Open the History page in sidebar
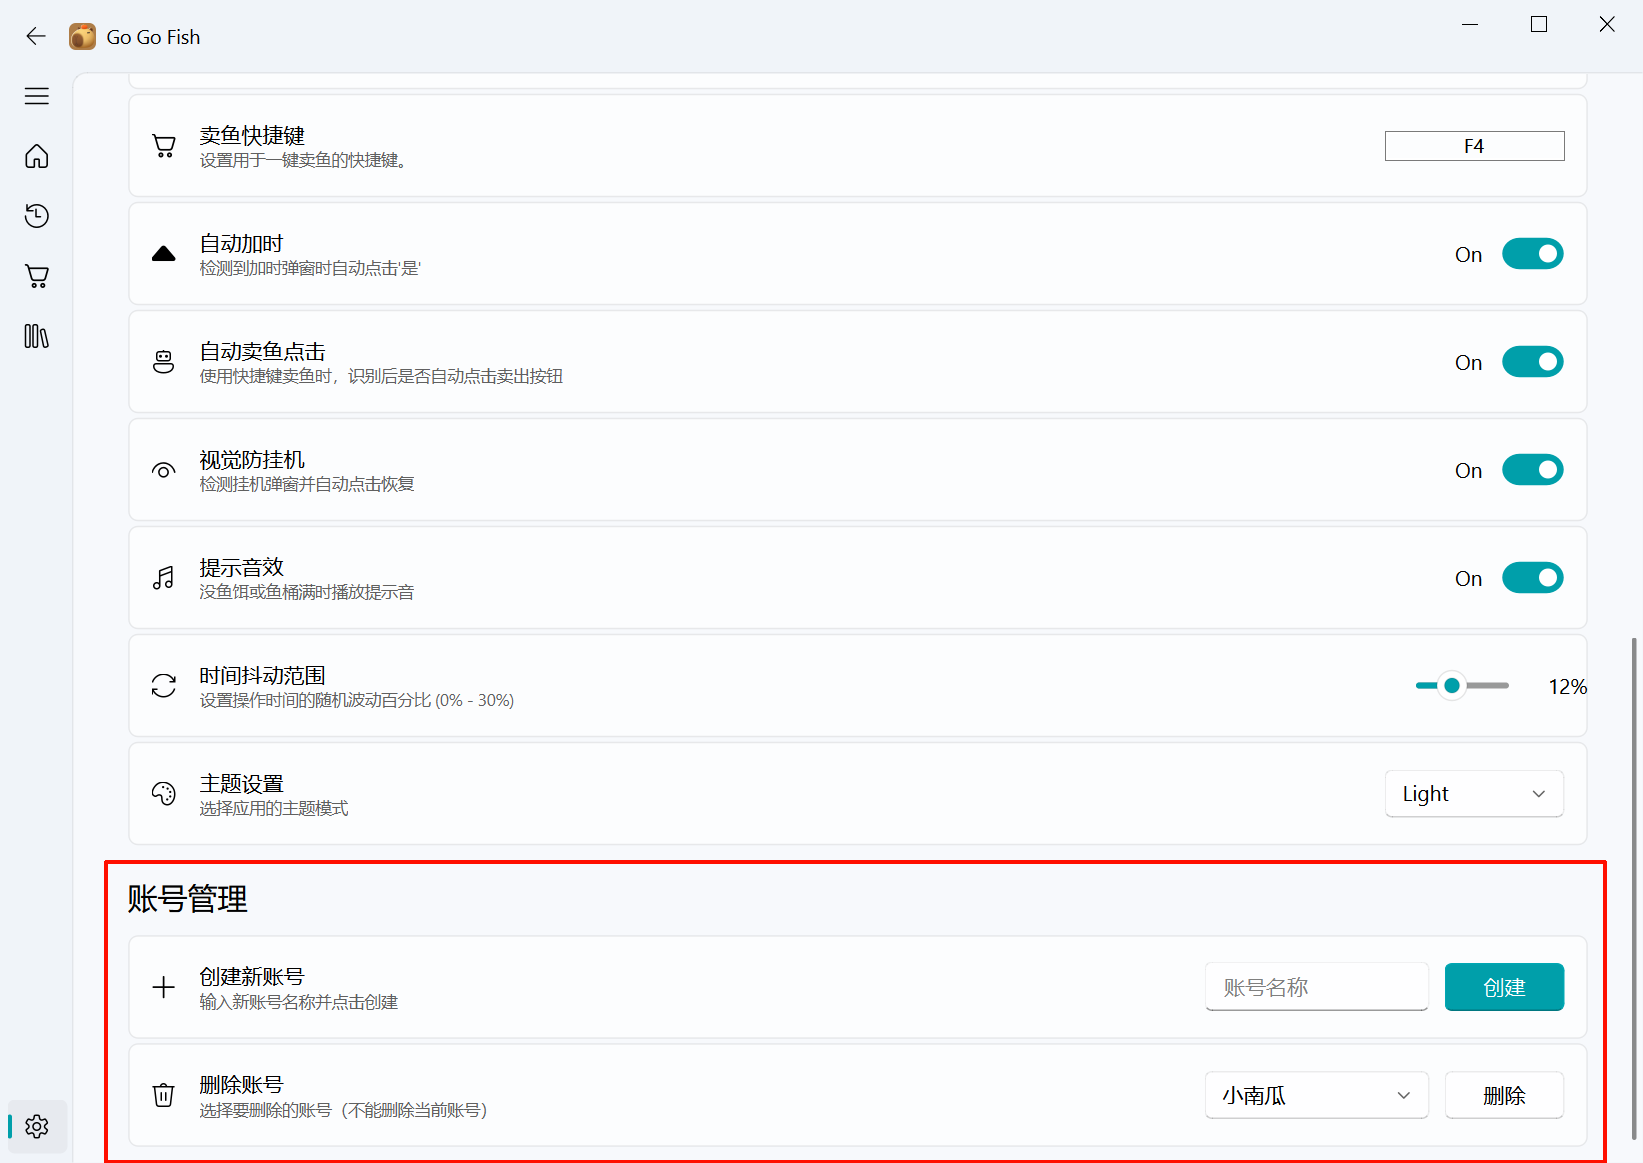The width and height of the screenshot is (1643, 1163). click(37, 216)
